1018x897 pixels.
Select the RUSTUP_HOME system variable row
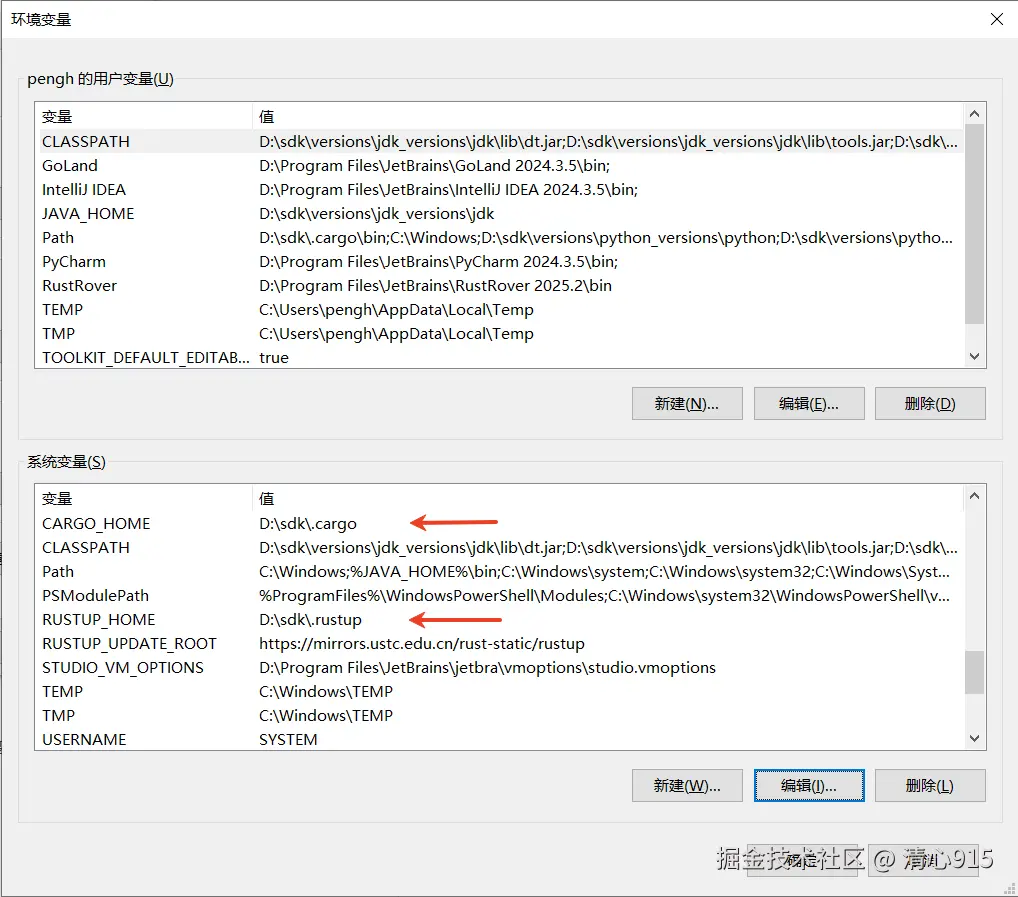[99, 620]
